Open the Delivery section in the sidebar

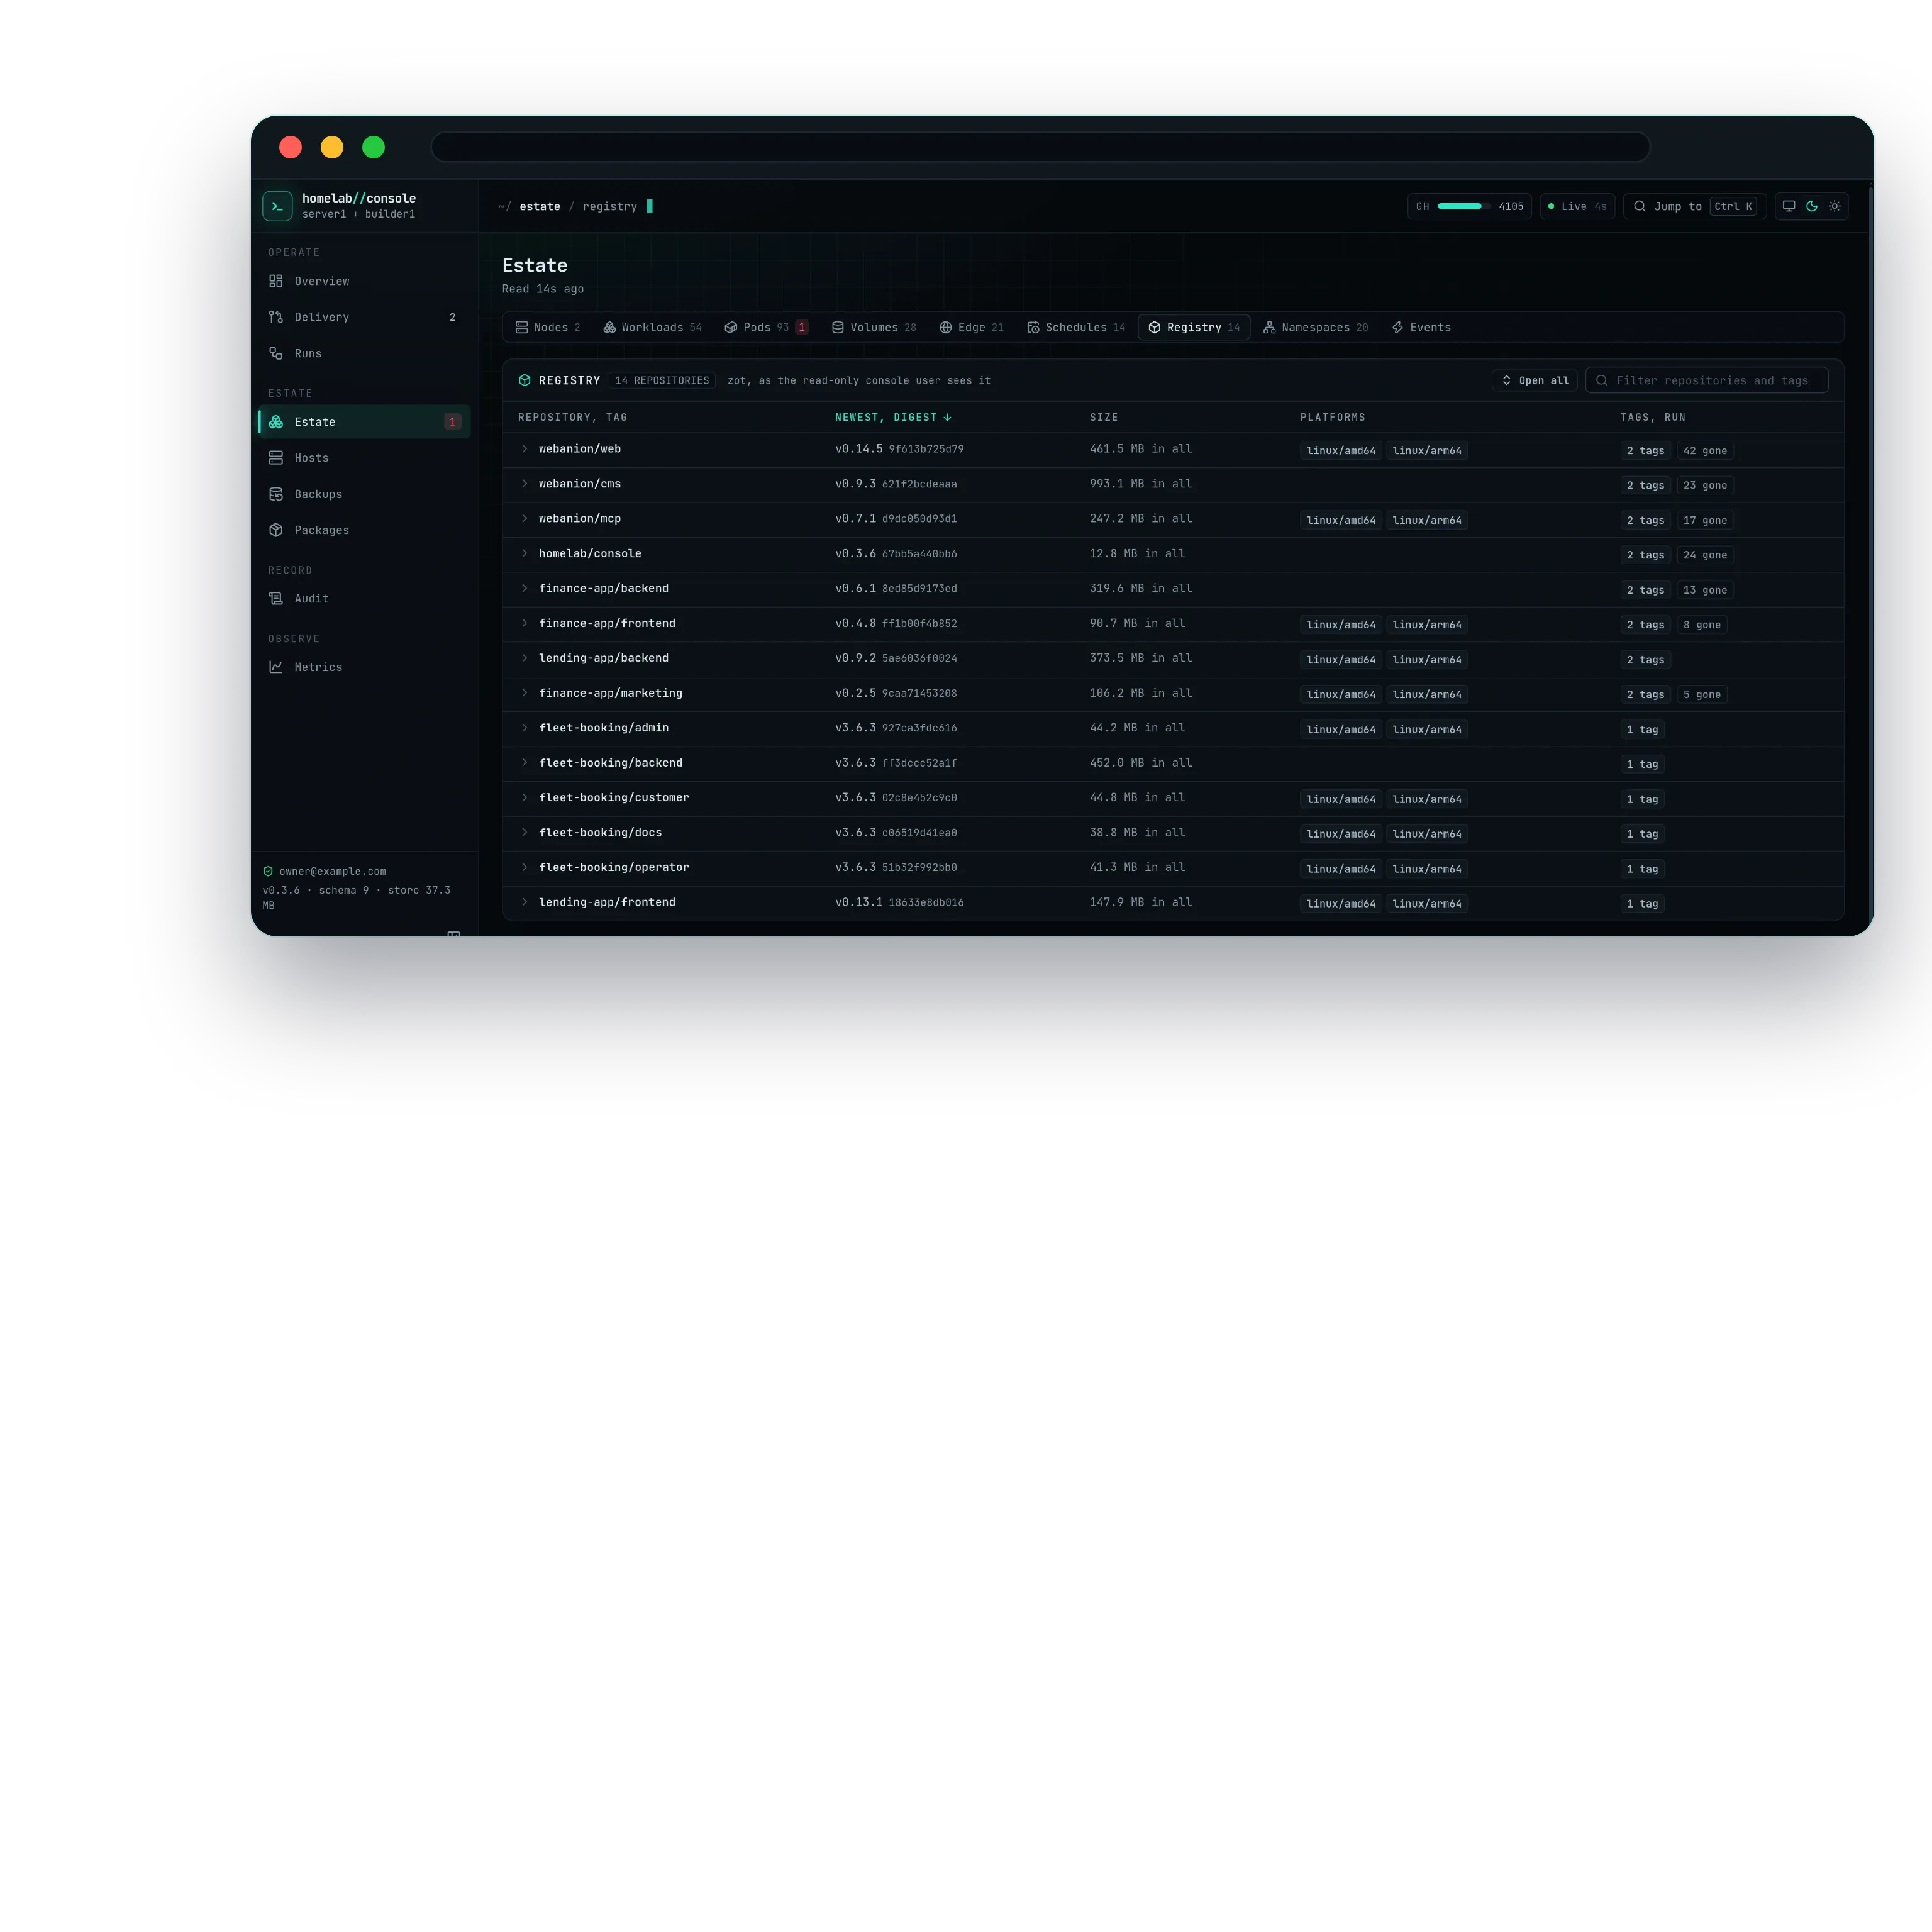point(364,317)
